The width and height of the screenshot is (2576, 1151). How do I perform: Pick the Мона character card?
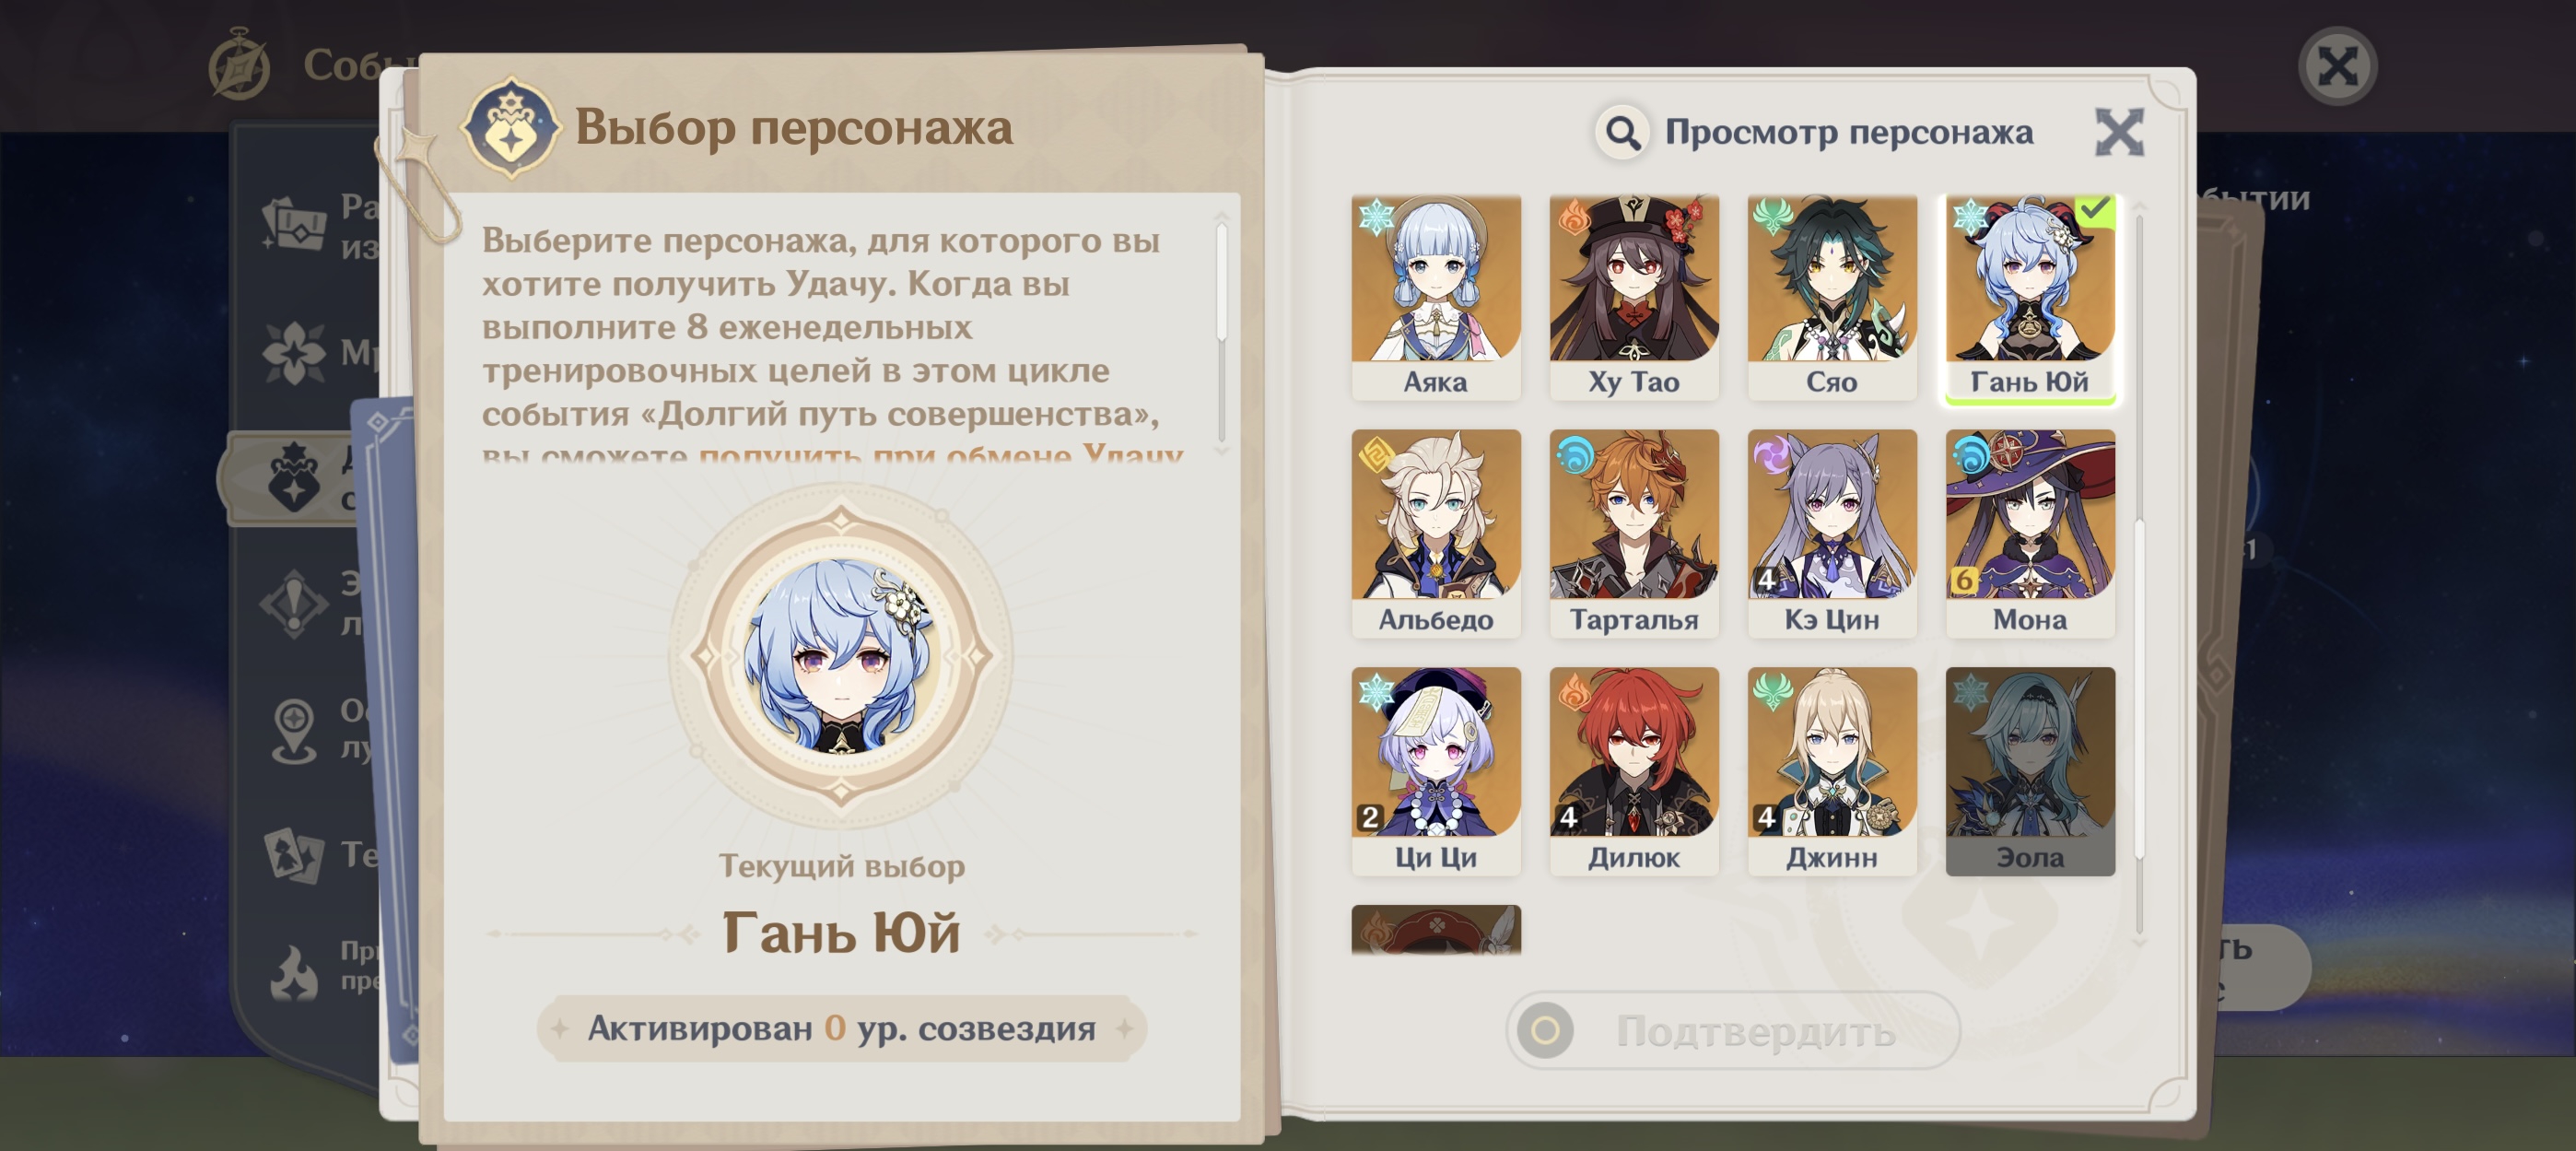point(2030,534)
